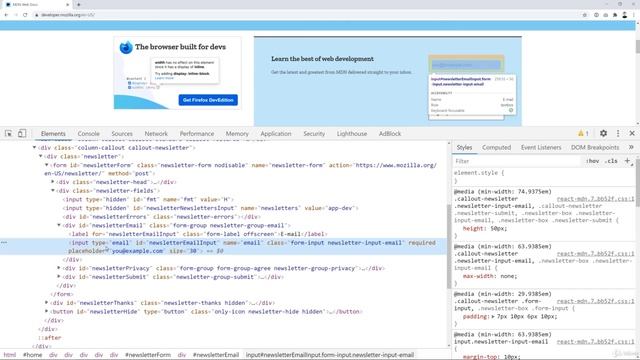
Task: Open Event Listeners tab
Action: click(x=541, y=147)
